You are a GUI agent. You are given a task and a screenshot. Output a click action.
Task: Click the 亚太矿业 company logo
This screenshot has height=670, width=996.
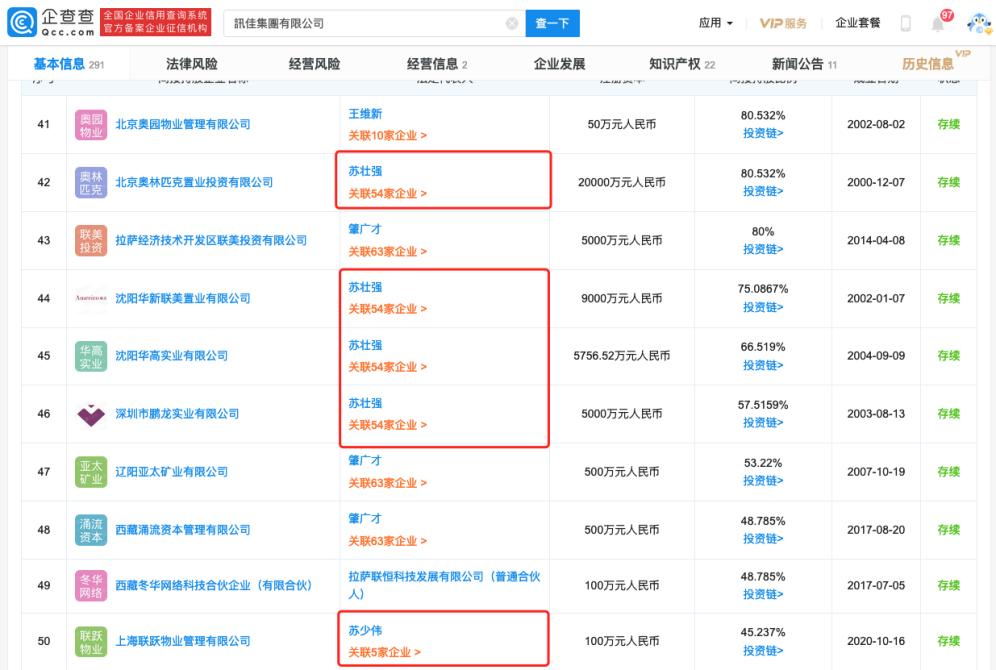[91, 472]
